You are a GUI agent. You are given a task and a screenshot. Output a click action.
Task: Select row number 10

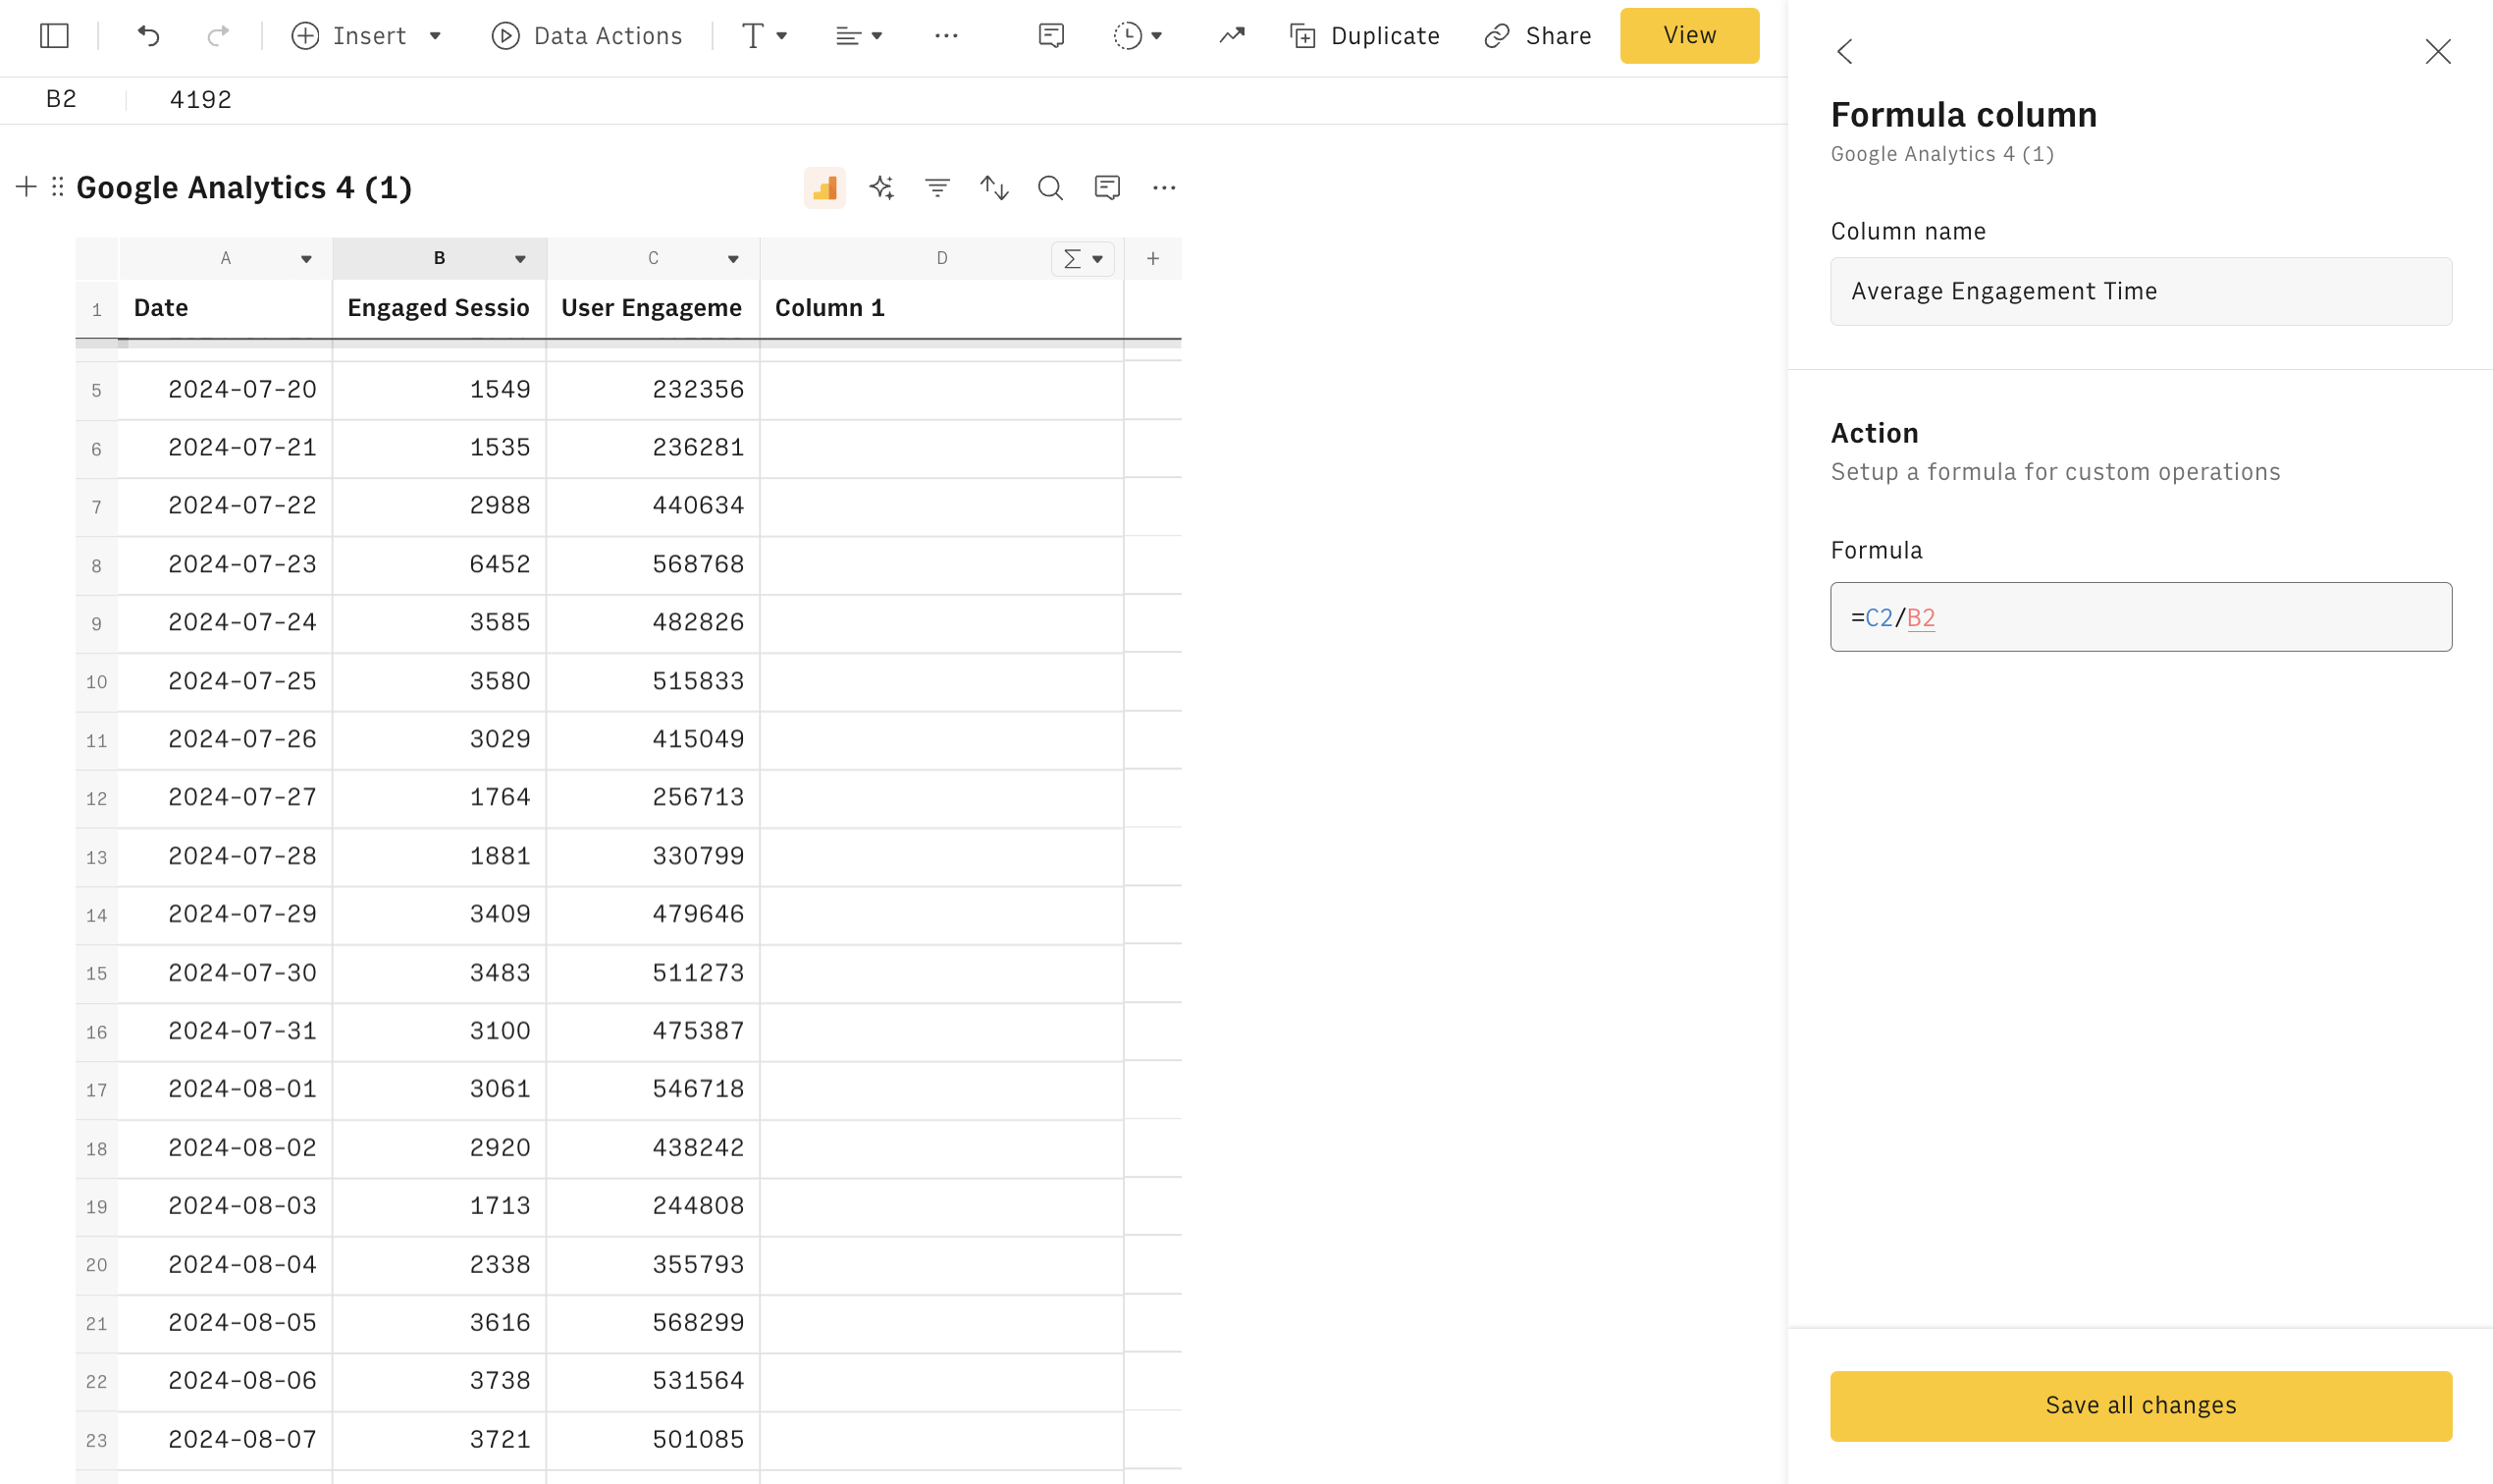96,682
